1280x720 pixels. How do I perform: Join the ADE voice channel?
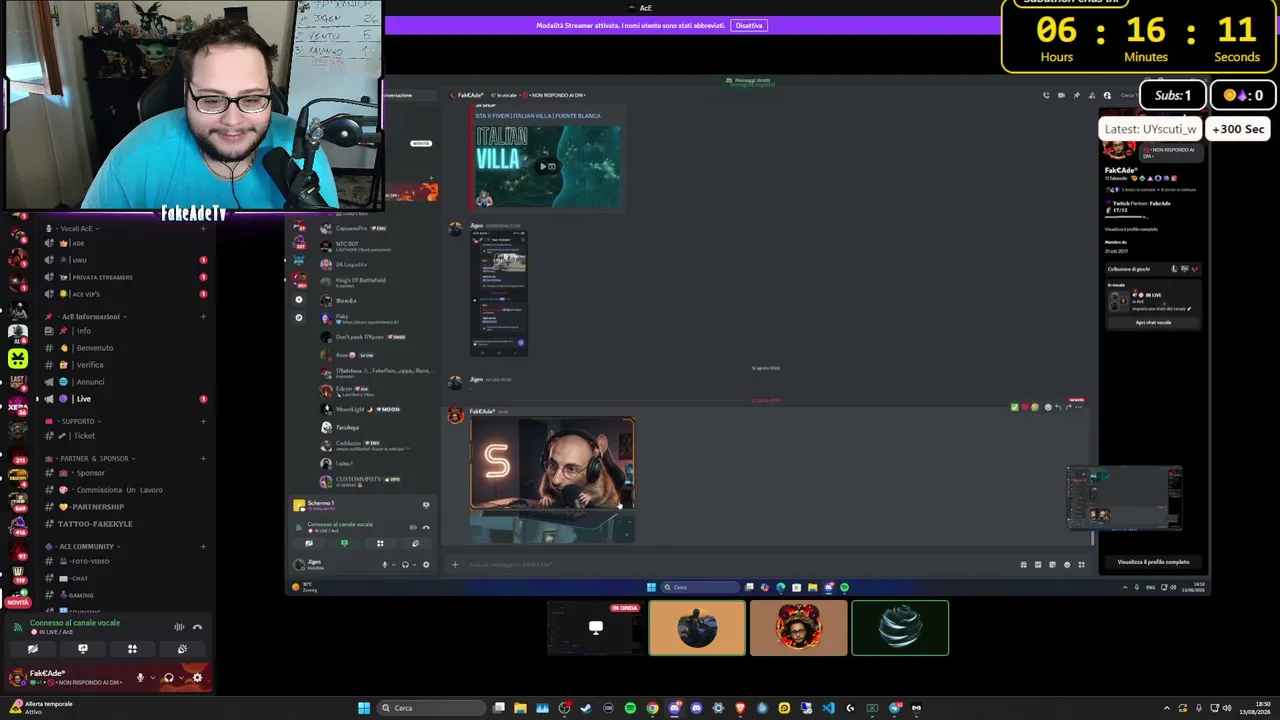click(125, 243)
